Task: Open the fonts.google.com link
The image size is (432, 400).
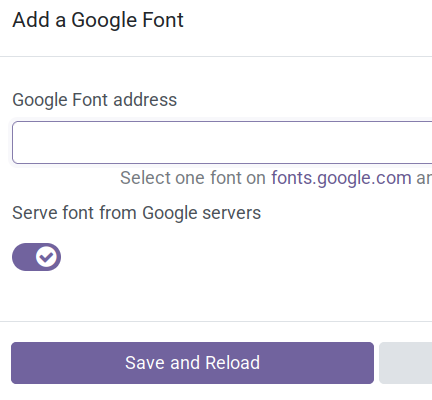Action: pos(341,178)
